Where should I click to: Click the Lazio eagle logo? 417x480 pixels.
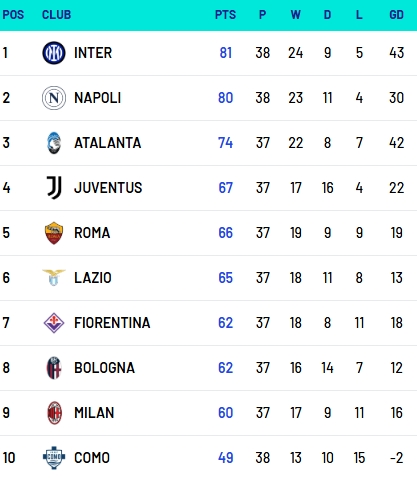[x=54, y=278]
